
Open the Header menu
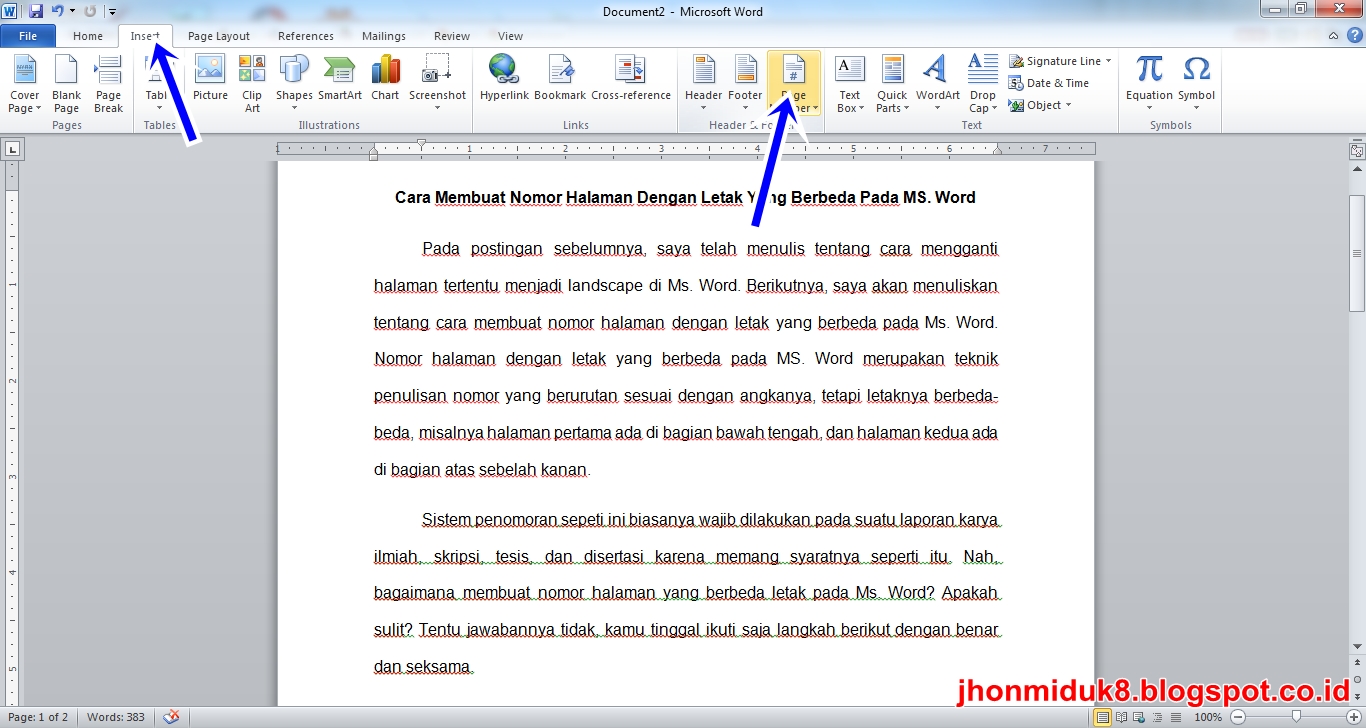click(704, 84)
